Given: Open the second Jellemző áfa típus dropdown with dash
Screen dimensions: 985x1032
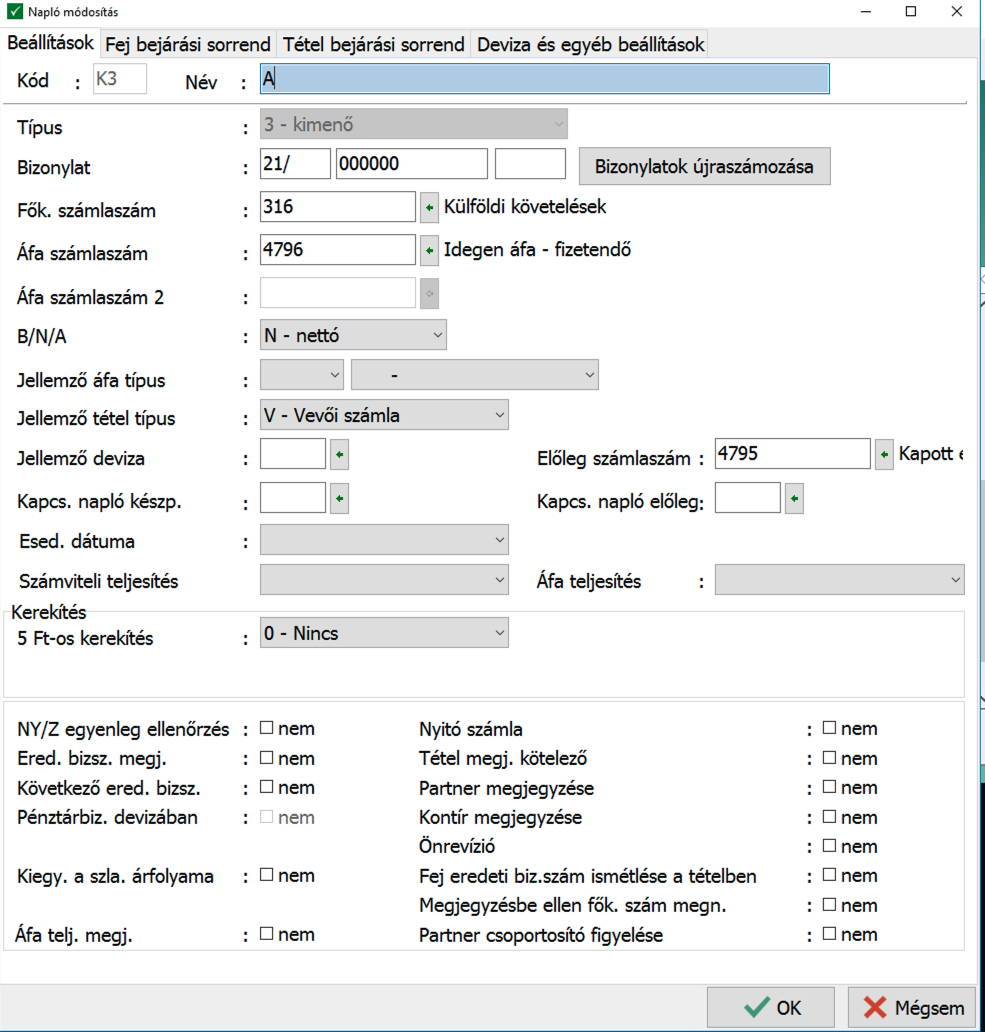Looking at the screenshot, I should tap(475, 374).
